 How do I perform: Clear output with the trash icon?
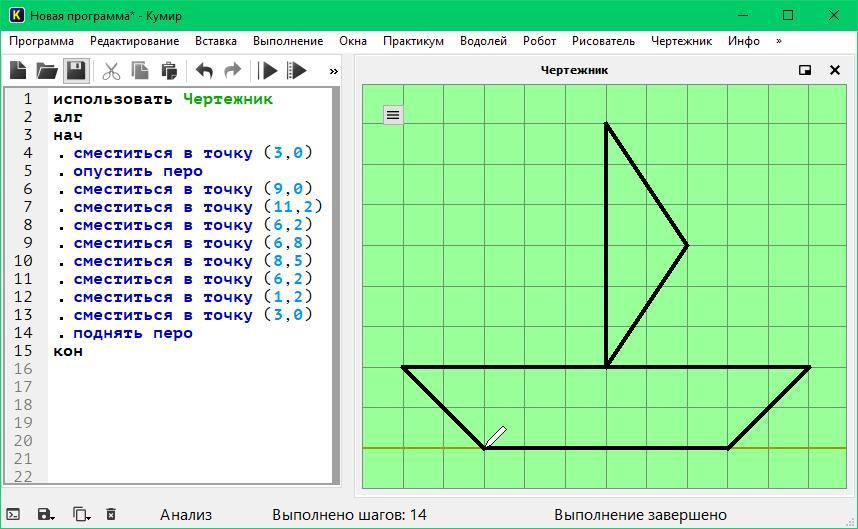point(111,514)
